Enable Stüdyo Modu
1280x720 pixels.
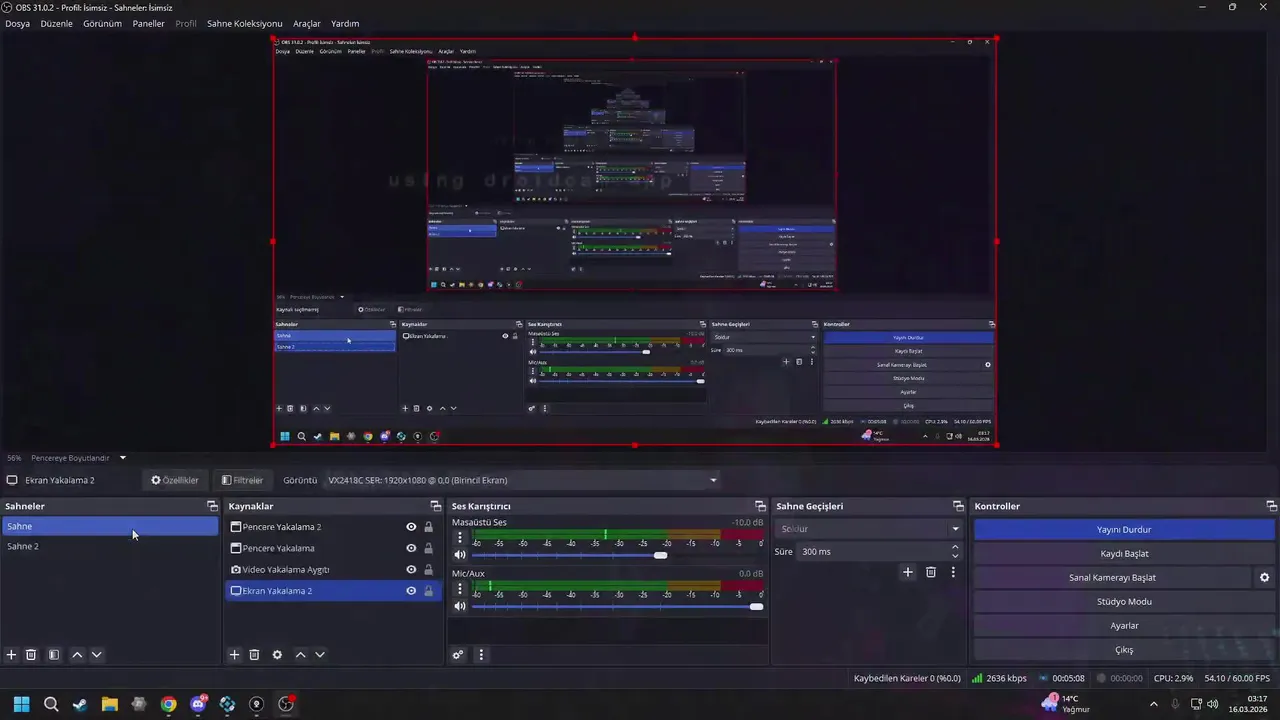click(x=1124, y=601)
